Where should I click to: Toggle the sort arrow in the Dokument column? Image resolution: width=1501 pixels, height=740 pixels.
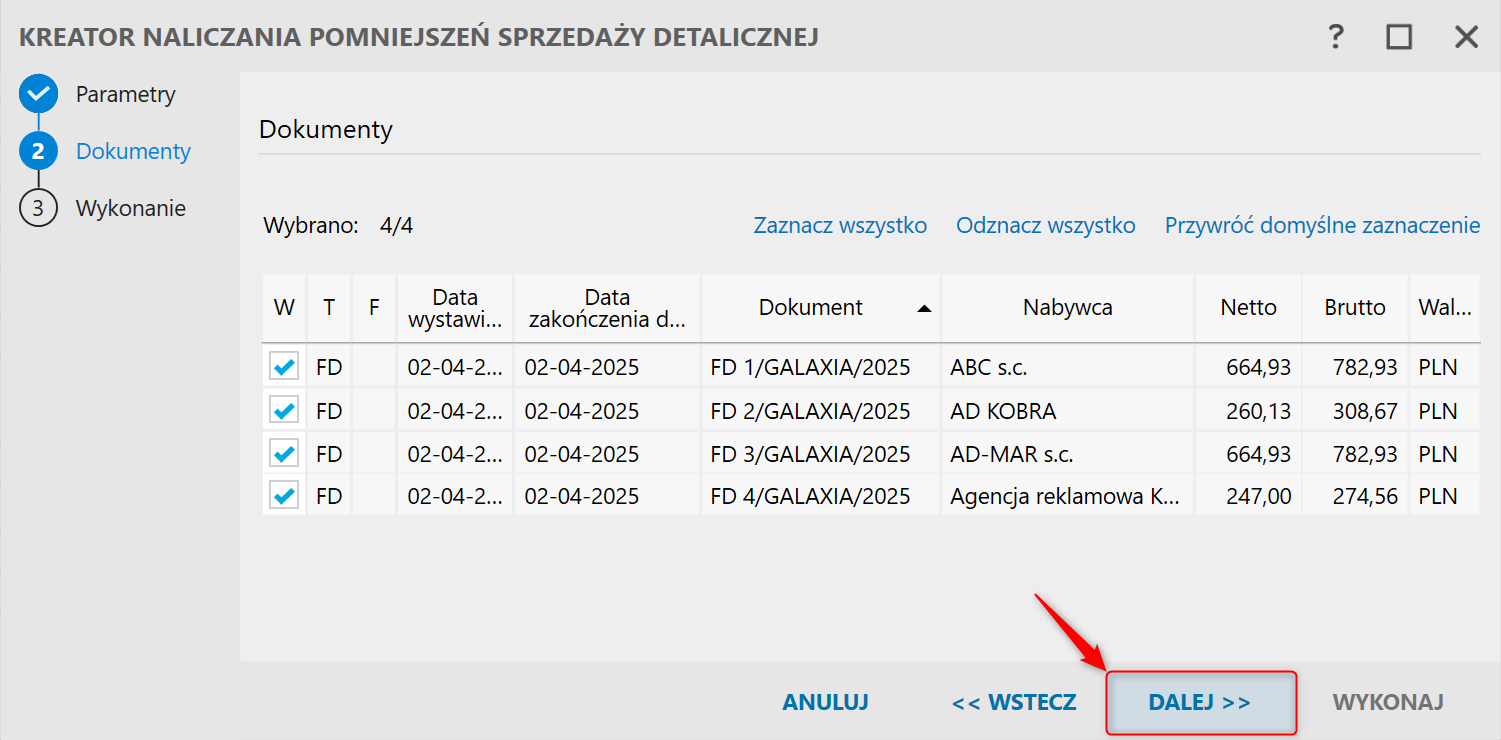pos(924,308)
